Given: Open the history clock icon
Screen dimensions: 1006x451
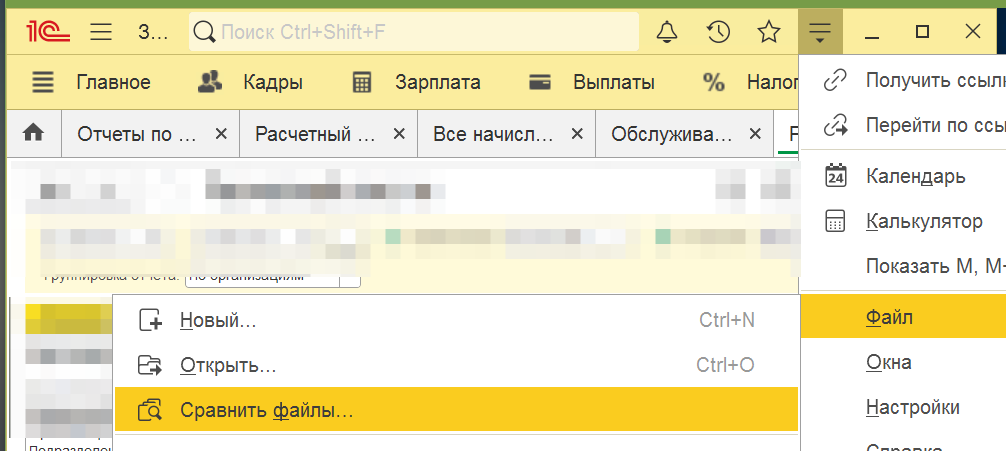Looking at the screenshot, I should click(x=718, y=31).
